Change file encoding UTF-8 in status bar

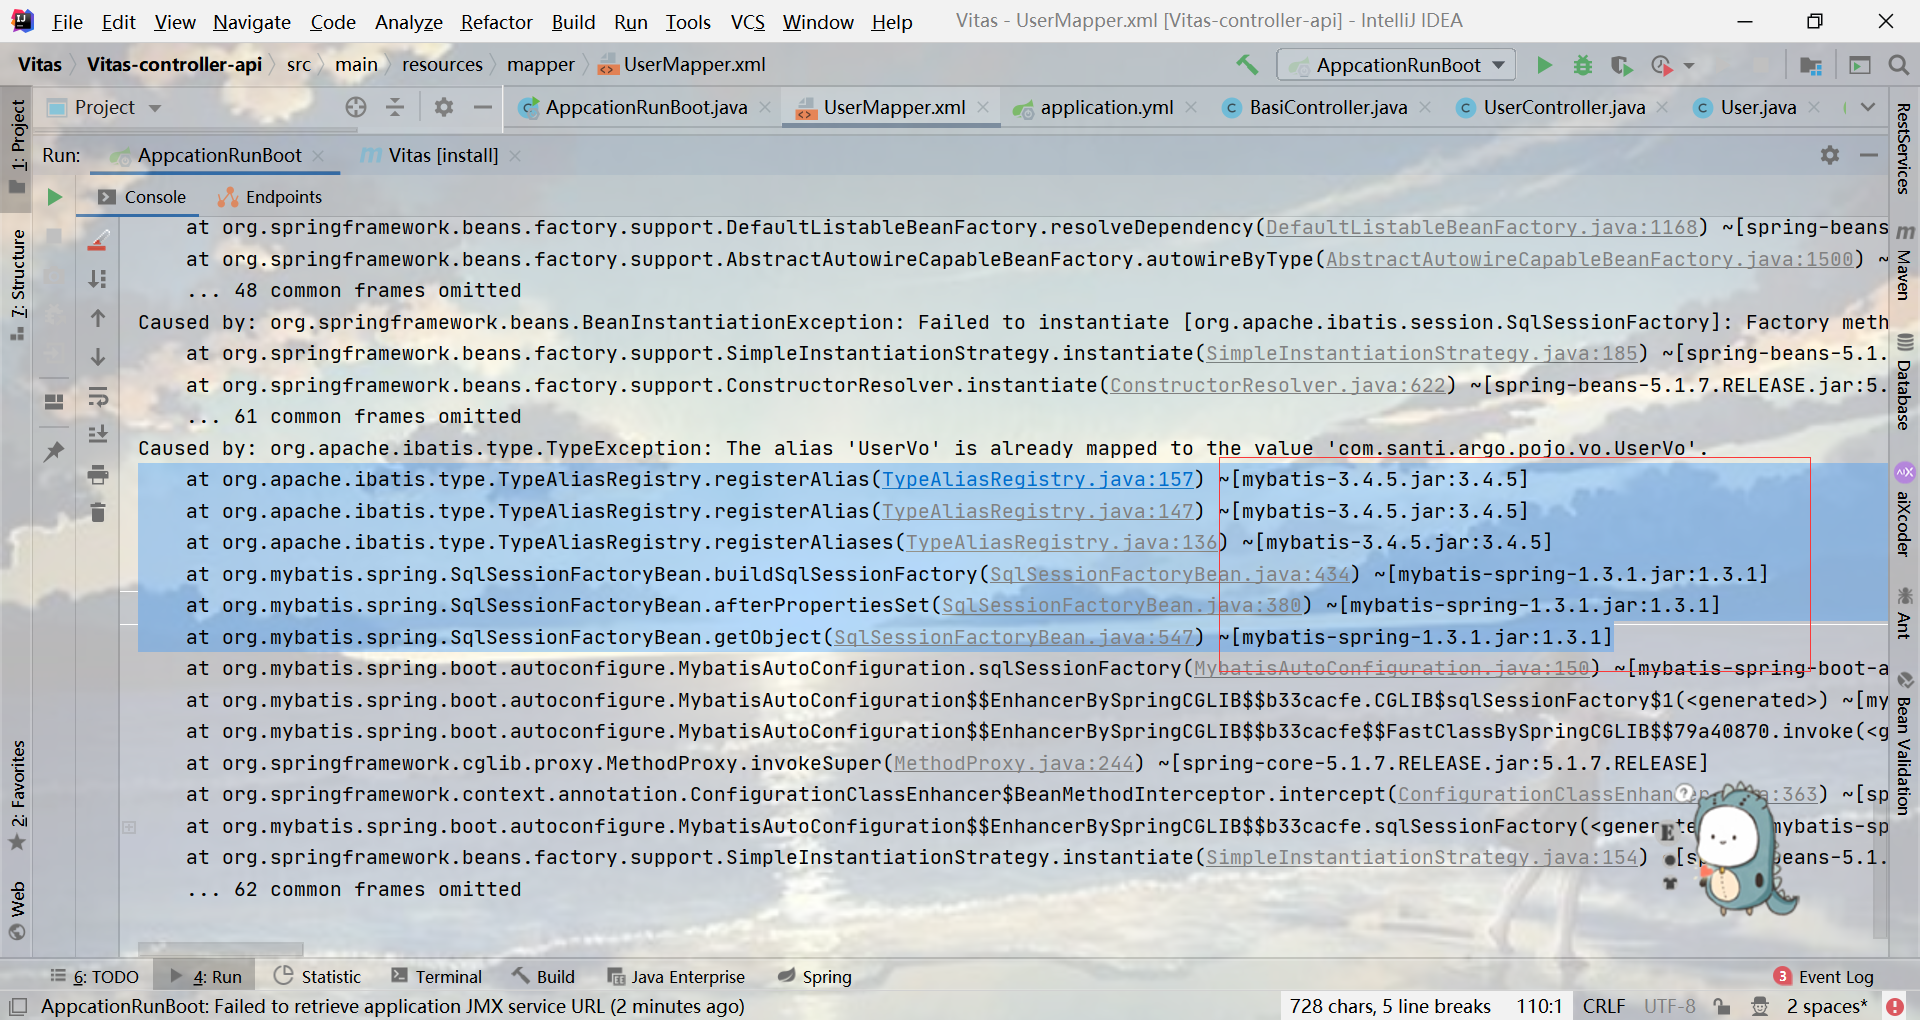(x=1670, y=1006)
